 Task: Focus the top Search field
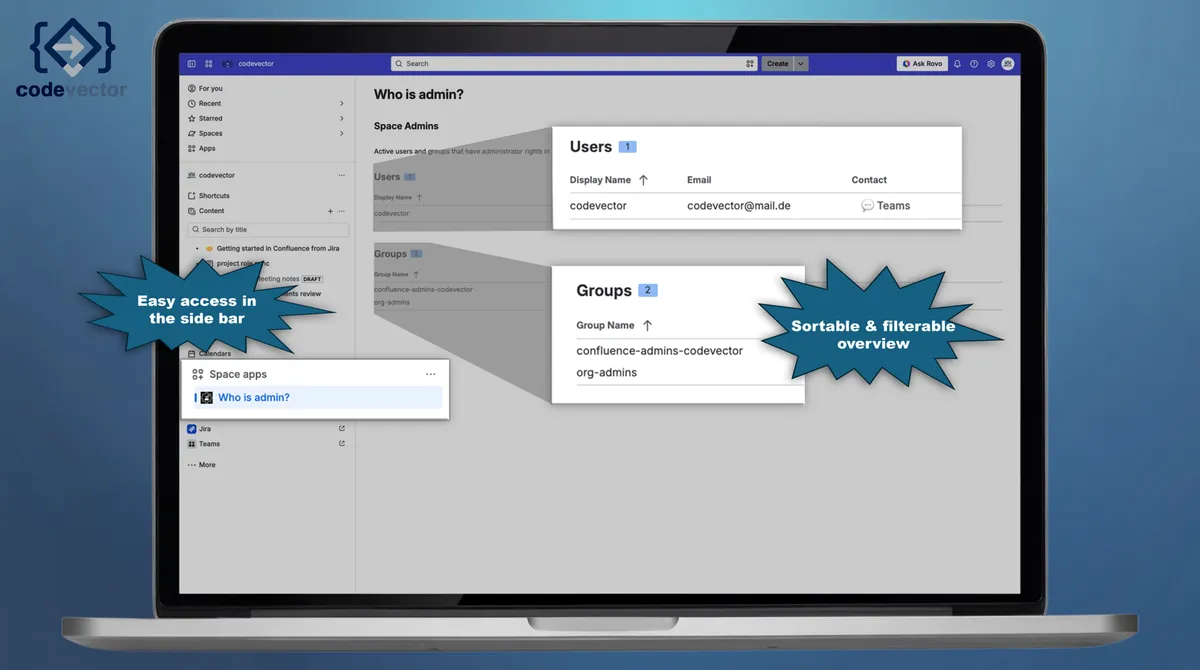(574, 64)
